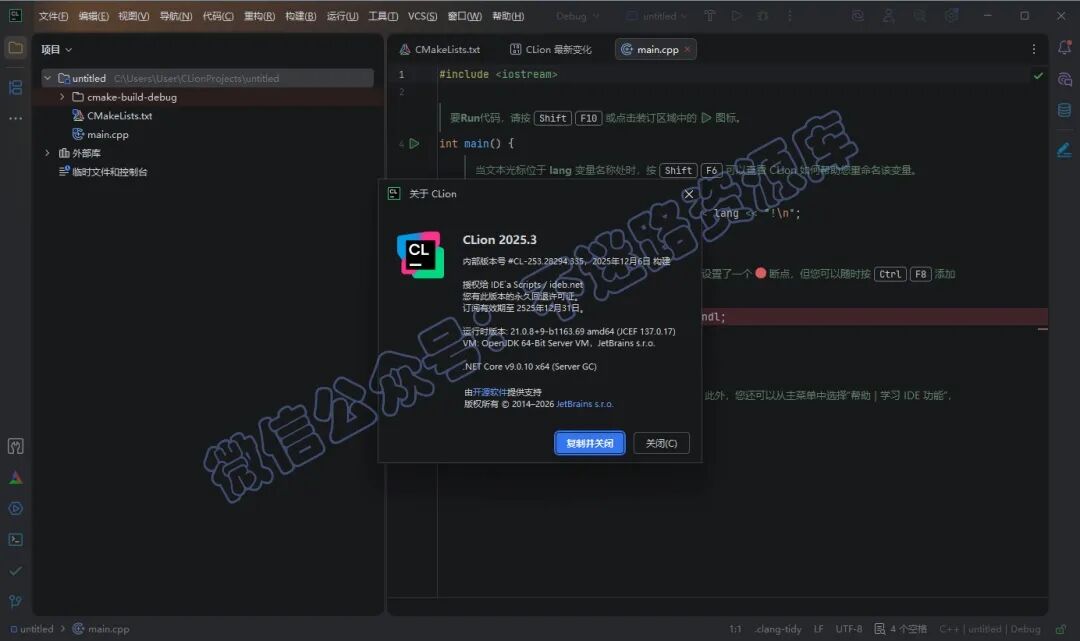Close the 关于 CLion dialog with X
Viewport: 1080px width, 641px height.
tap(688, 194)
